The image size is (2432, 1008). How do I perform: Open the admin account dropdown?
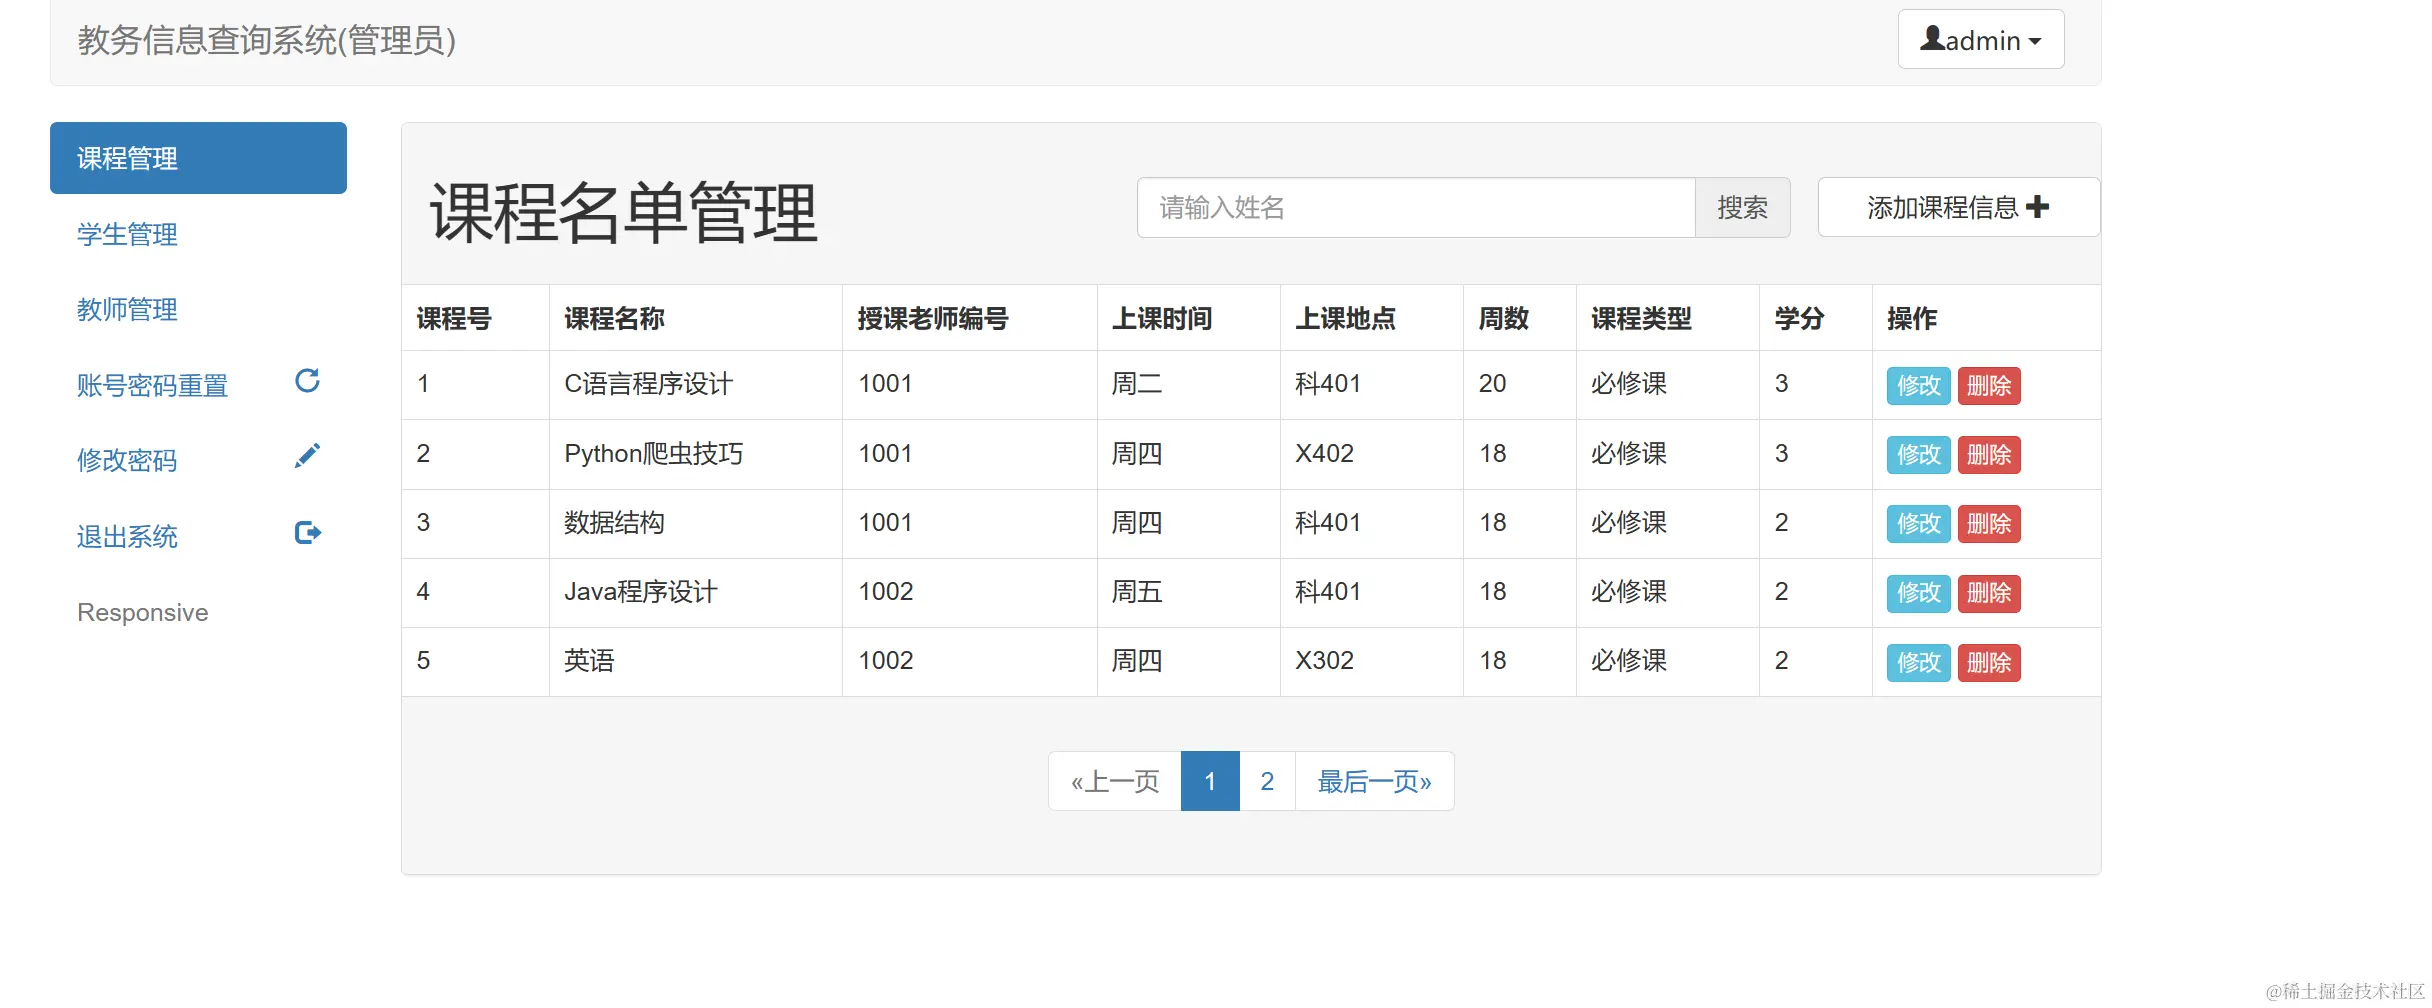tap(1980, 39)
